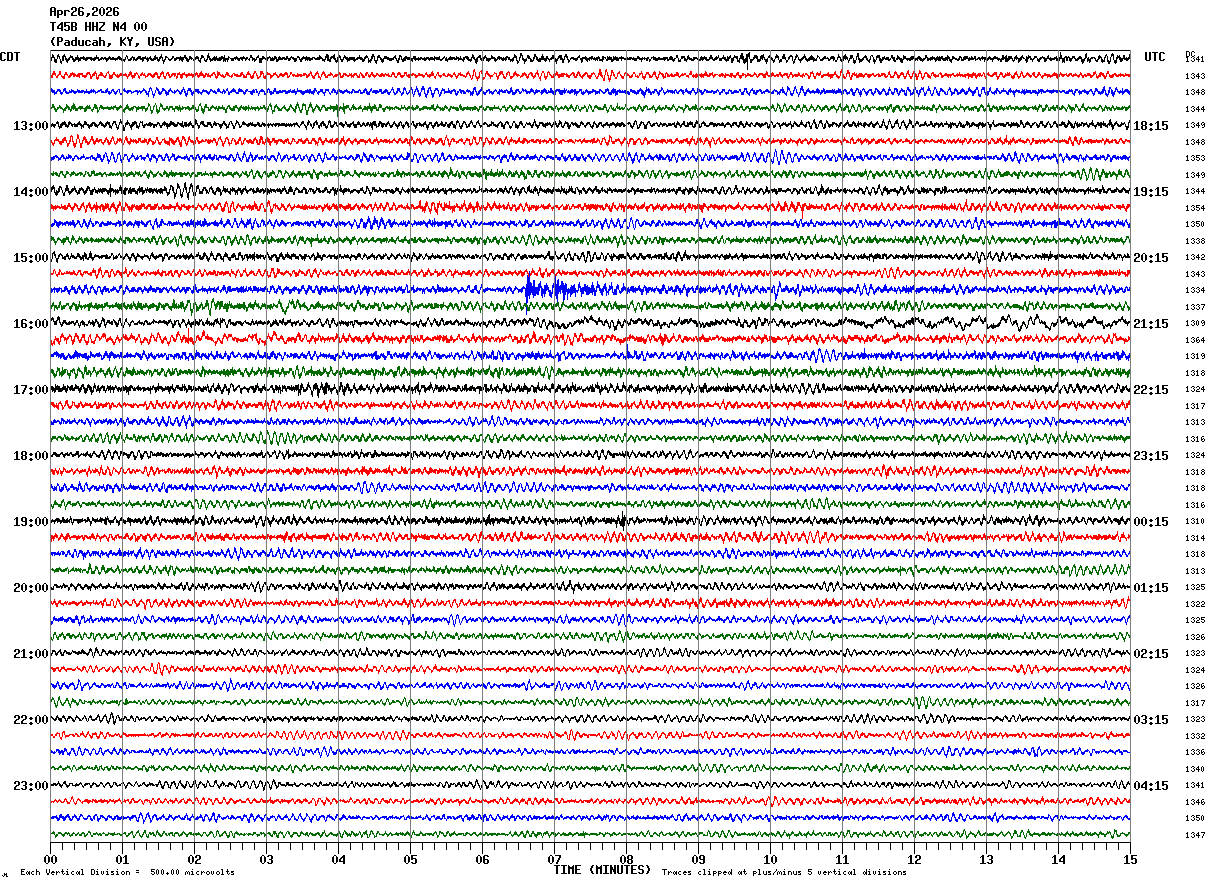The width and height of the screenshot is (1210, 886).
Task: Click the 03:15 UTC time label
Action: coord(1151,720)
